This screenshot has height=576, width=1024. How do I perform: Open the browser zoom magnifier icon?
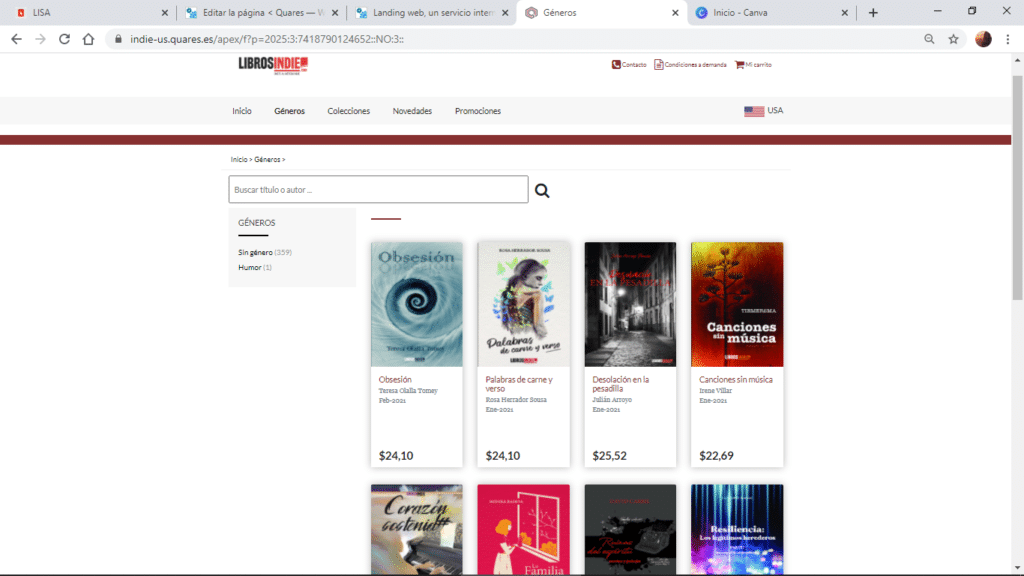pyautogui.click(x=929, y=39)
